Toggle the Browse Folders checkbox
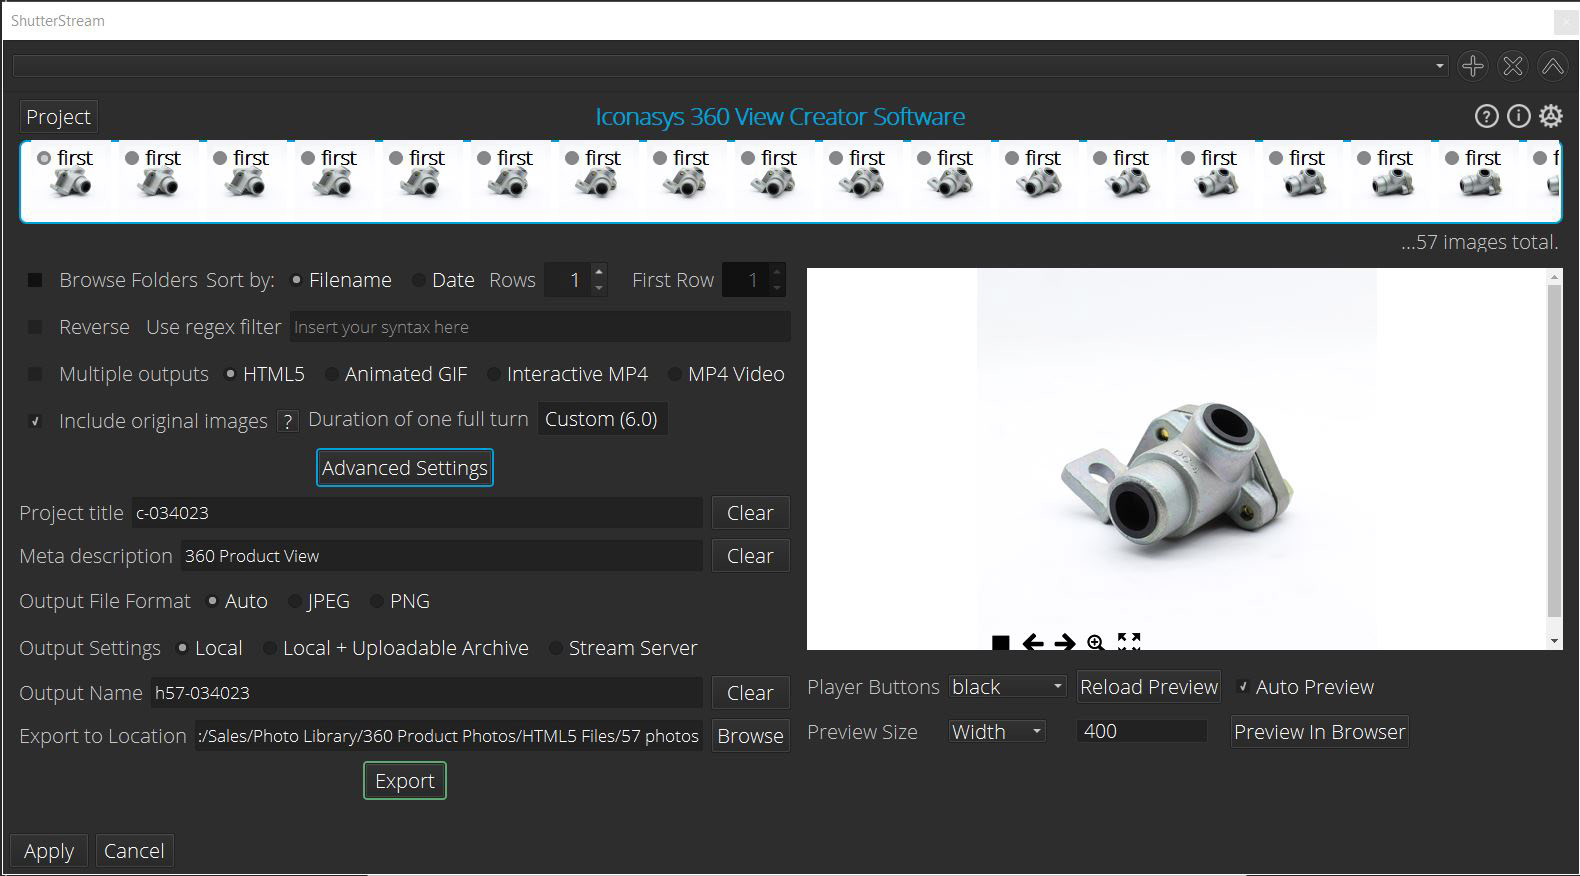 (x=35, y=280)
